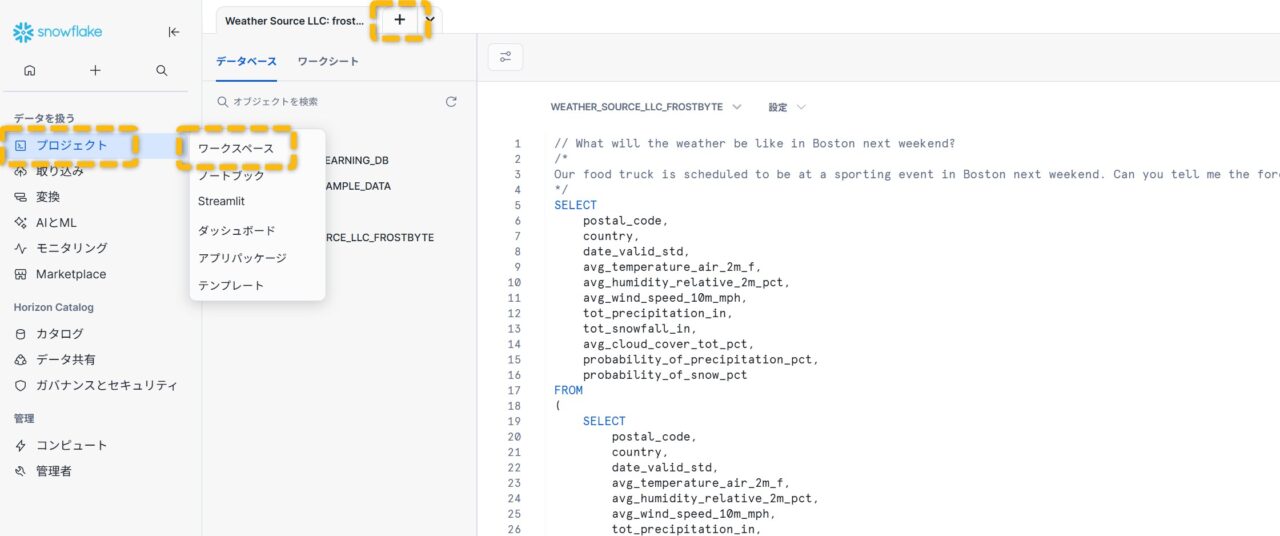This screenshot has height=536, width=1280.
Task: Open ダッシュボード from the flyout menu
Action: [236, 230]
